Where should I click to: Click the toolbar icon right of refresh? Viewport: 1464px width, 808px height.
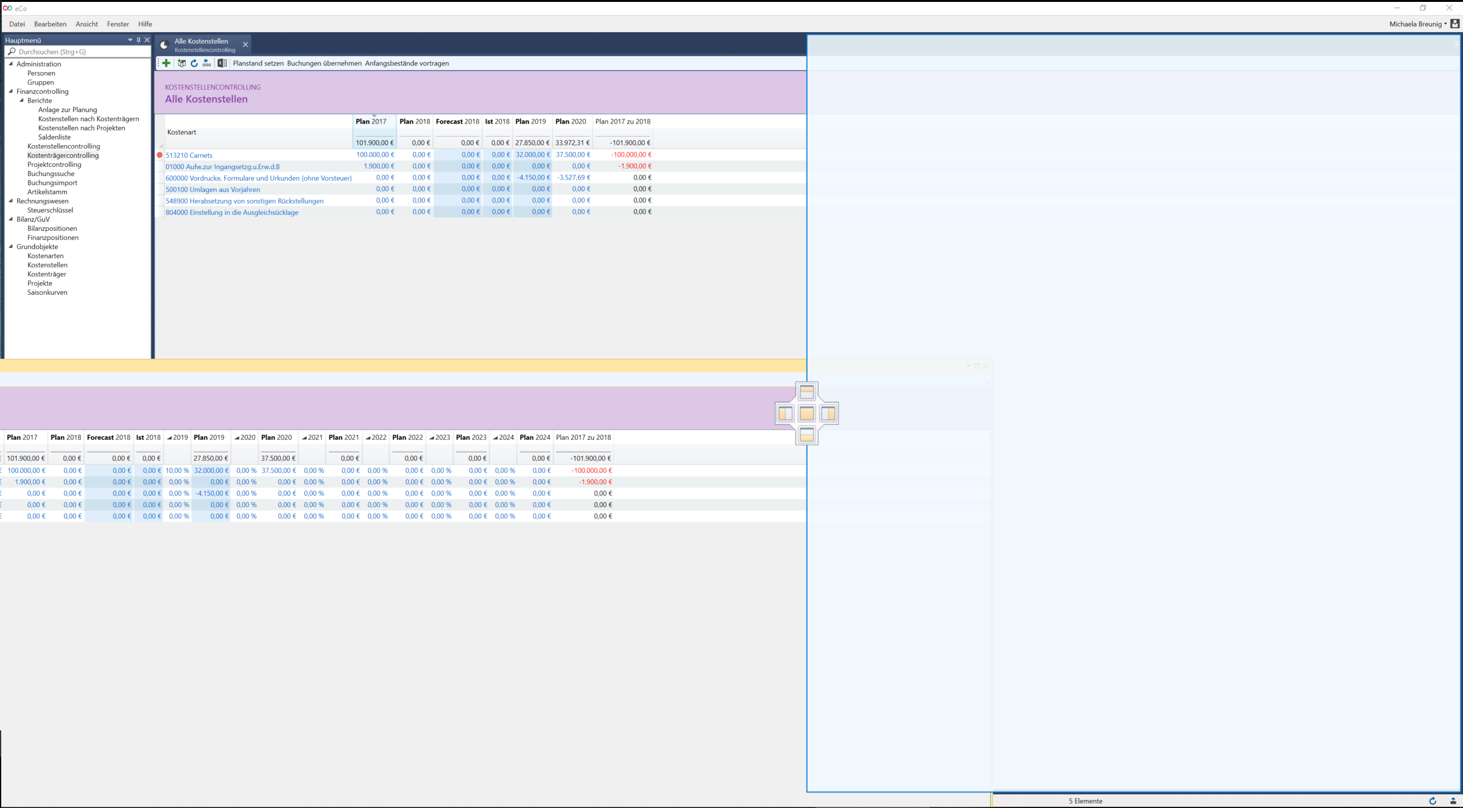207,63
